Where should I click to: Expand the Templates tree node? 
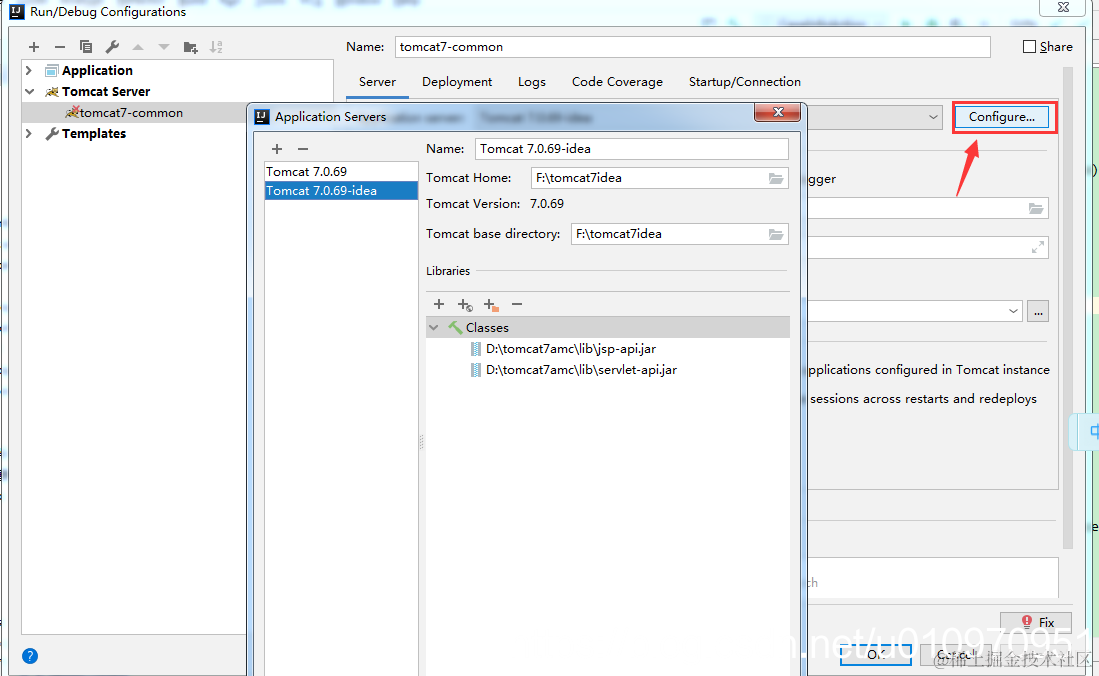(29, 133)
